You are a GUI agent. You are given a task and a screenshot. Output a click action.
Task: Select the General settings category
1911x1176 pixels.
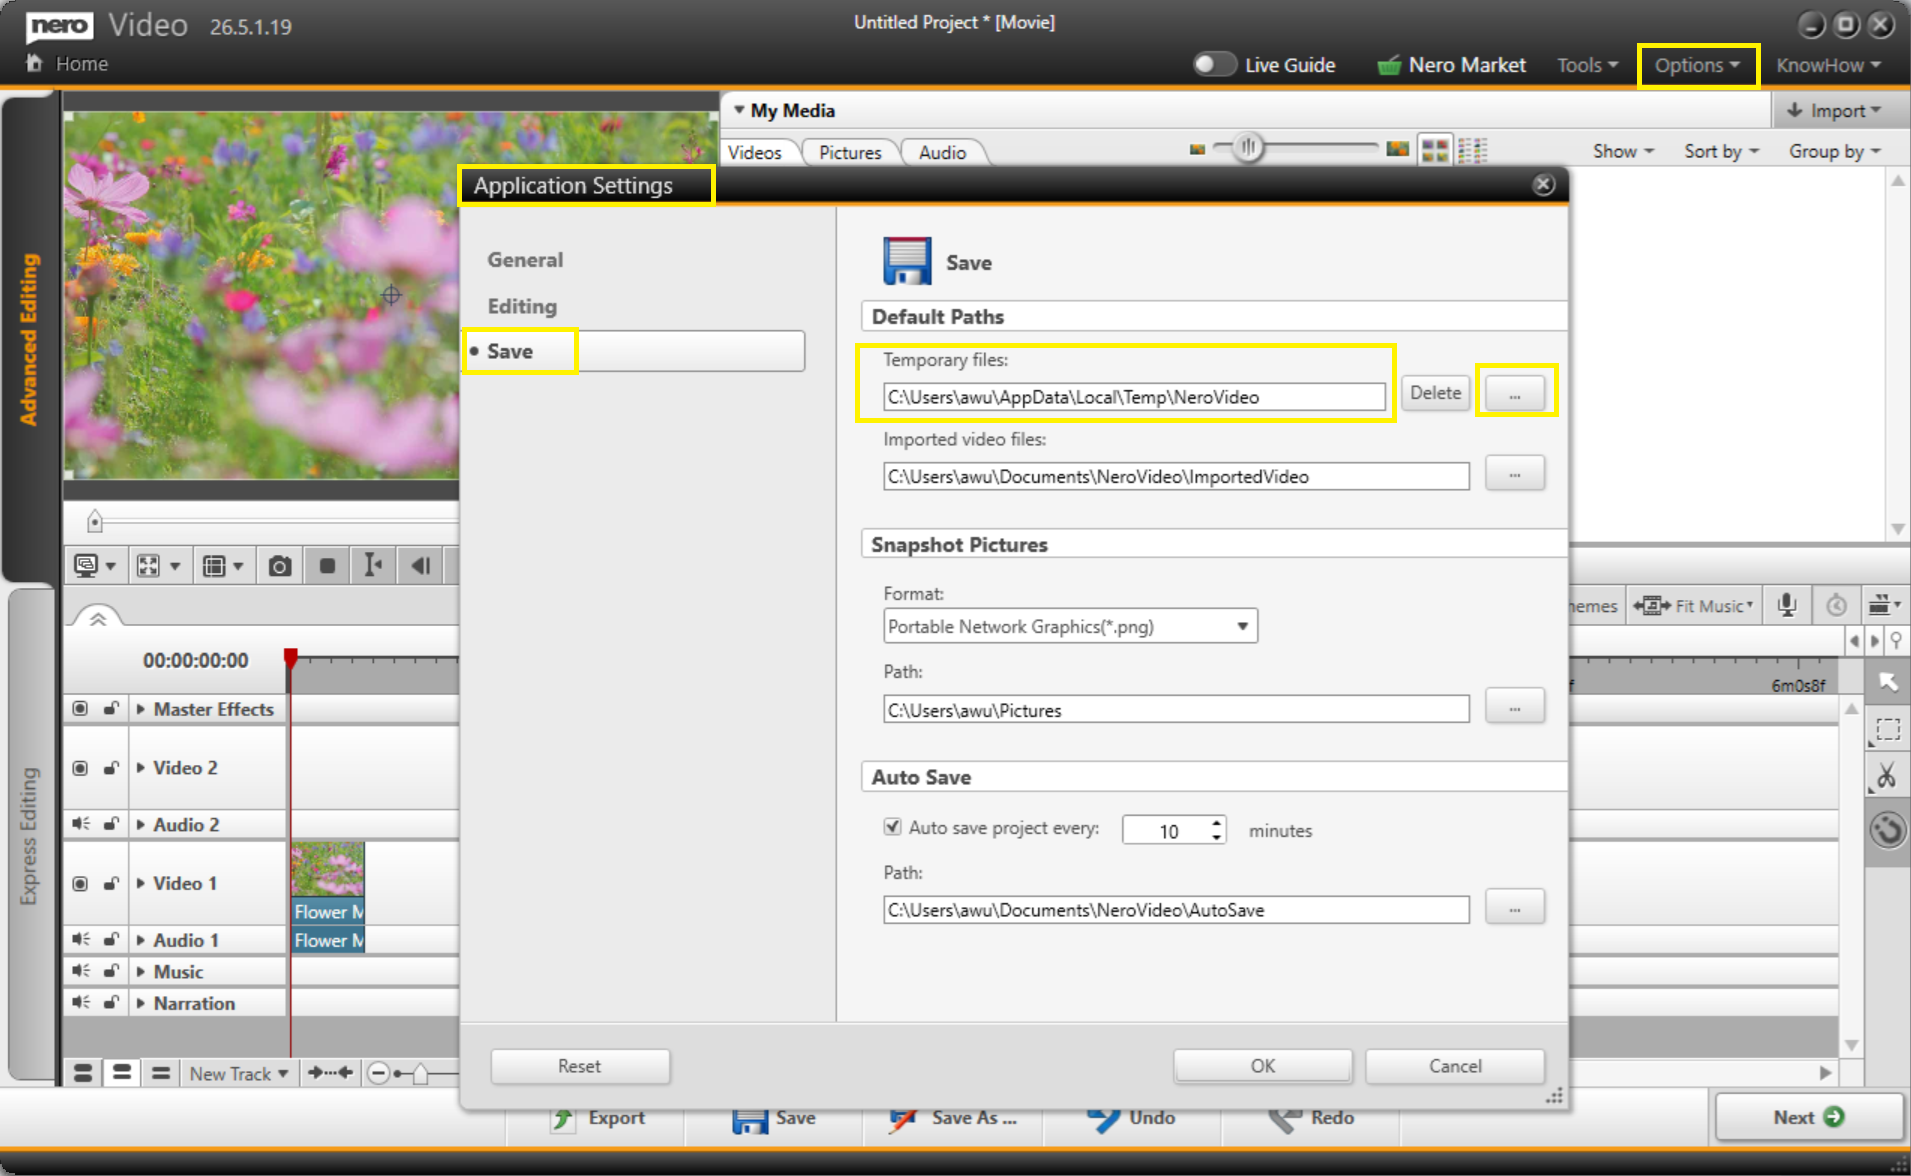[x=525, y=260]
